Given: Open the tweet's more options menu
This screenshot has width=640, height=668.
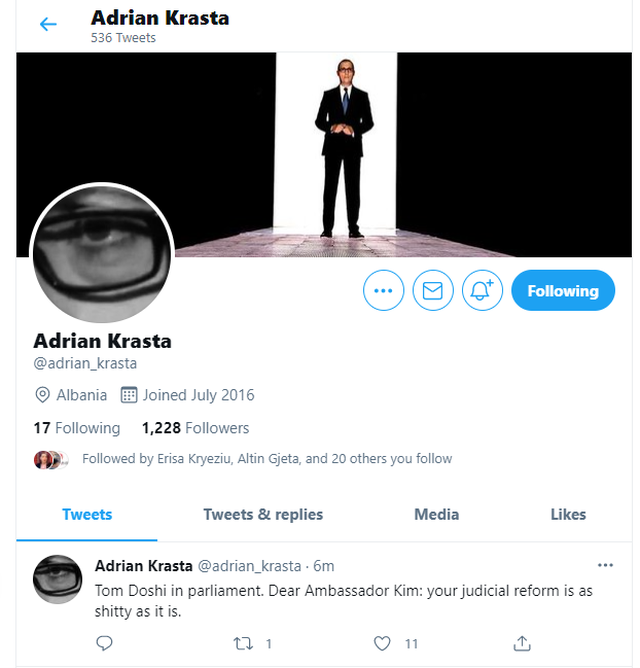Looking at the screenshot, I should coord(605,565).
